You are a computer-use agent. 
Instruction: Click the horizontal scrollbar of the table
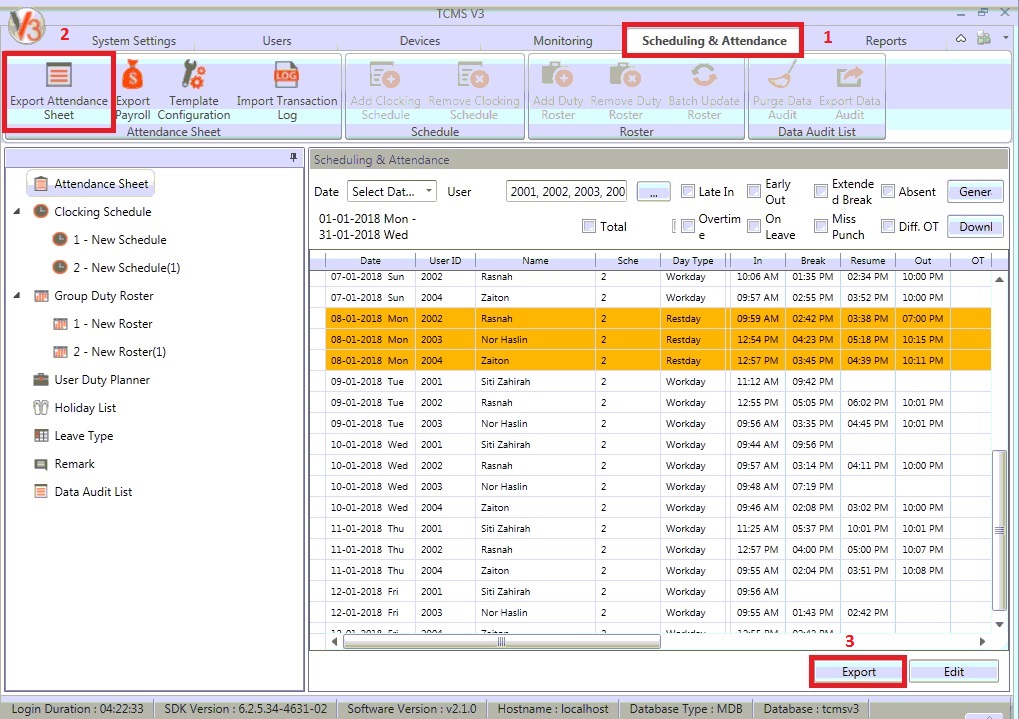[x=500, y=642]
